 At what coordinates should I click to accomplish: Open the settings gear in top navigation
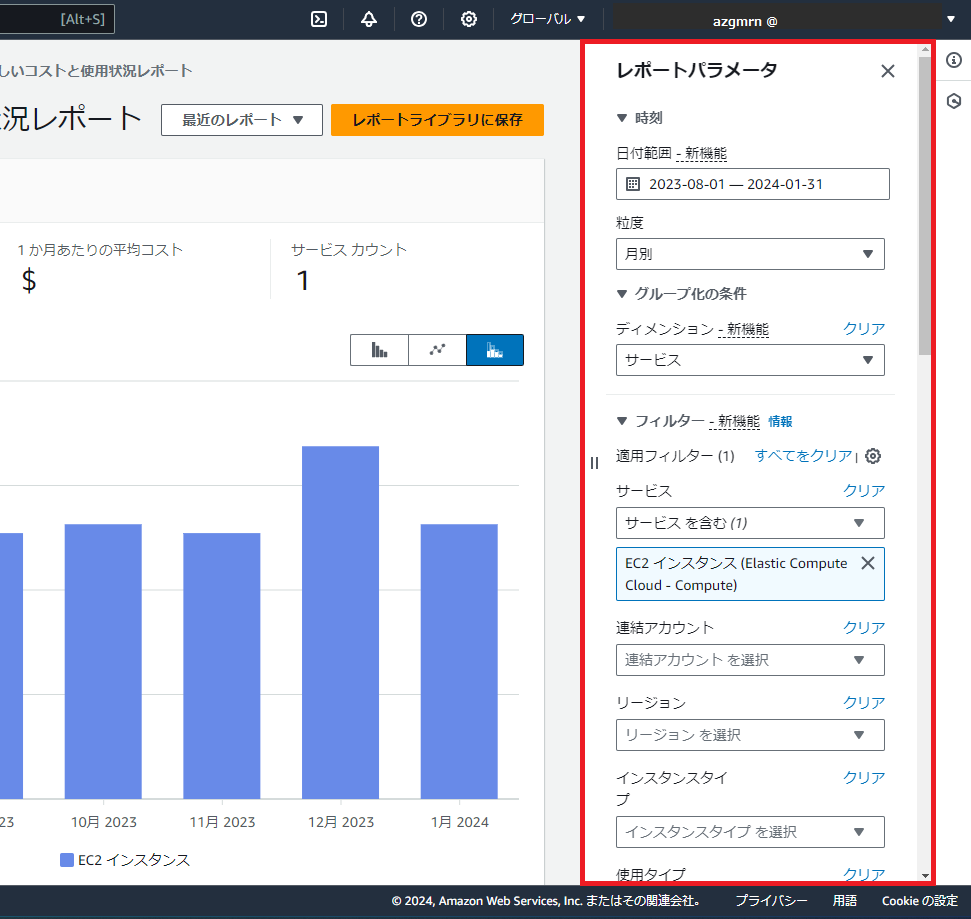[468, 18]
